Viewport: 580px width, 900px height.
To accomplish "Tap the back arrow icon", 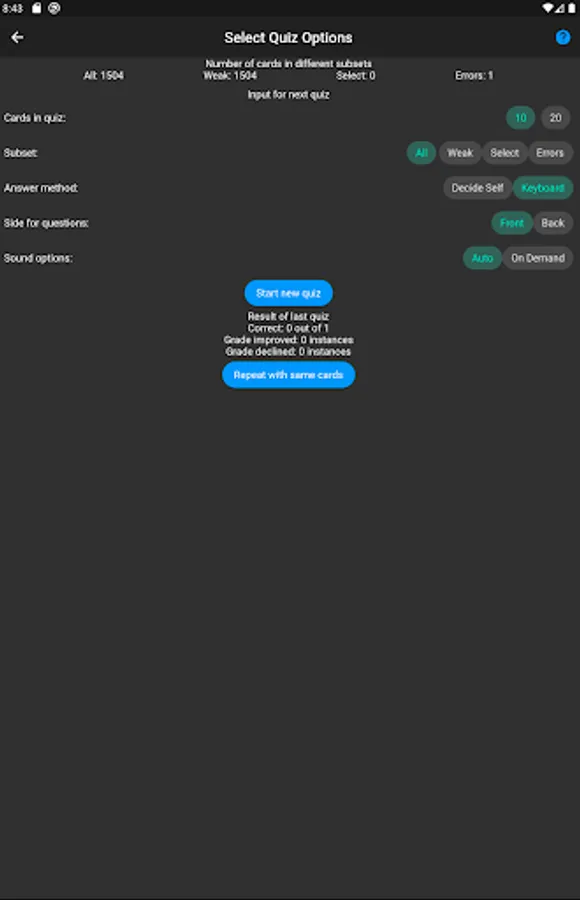I will coord(17,37).
